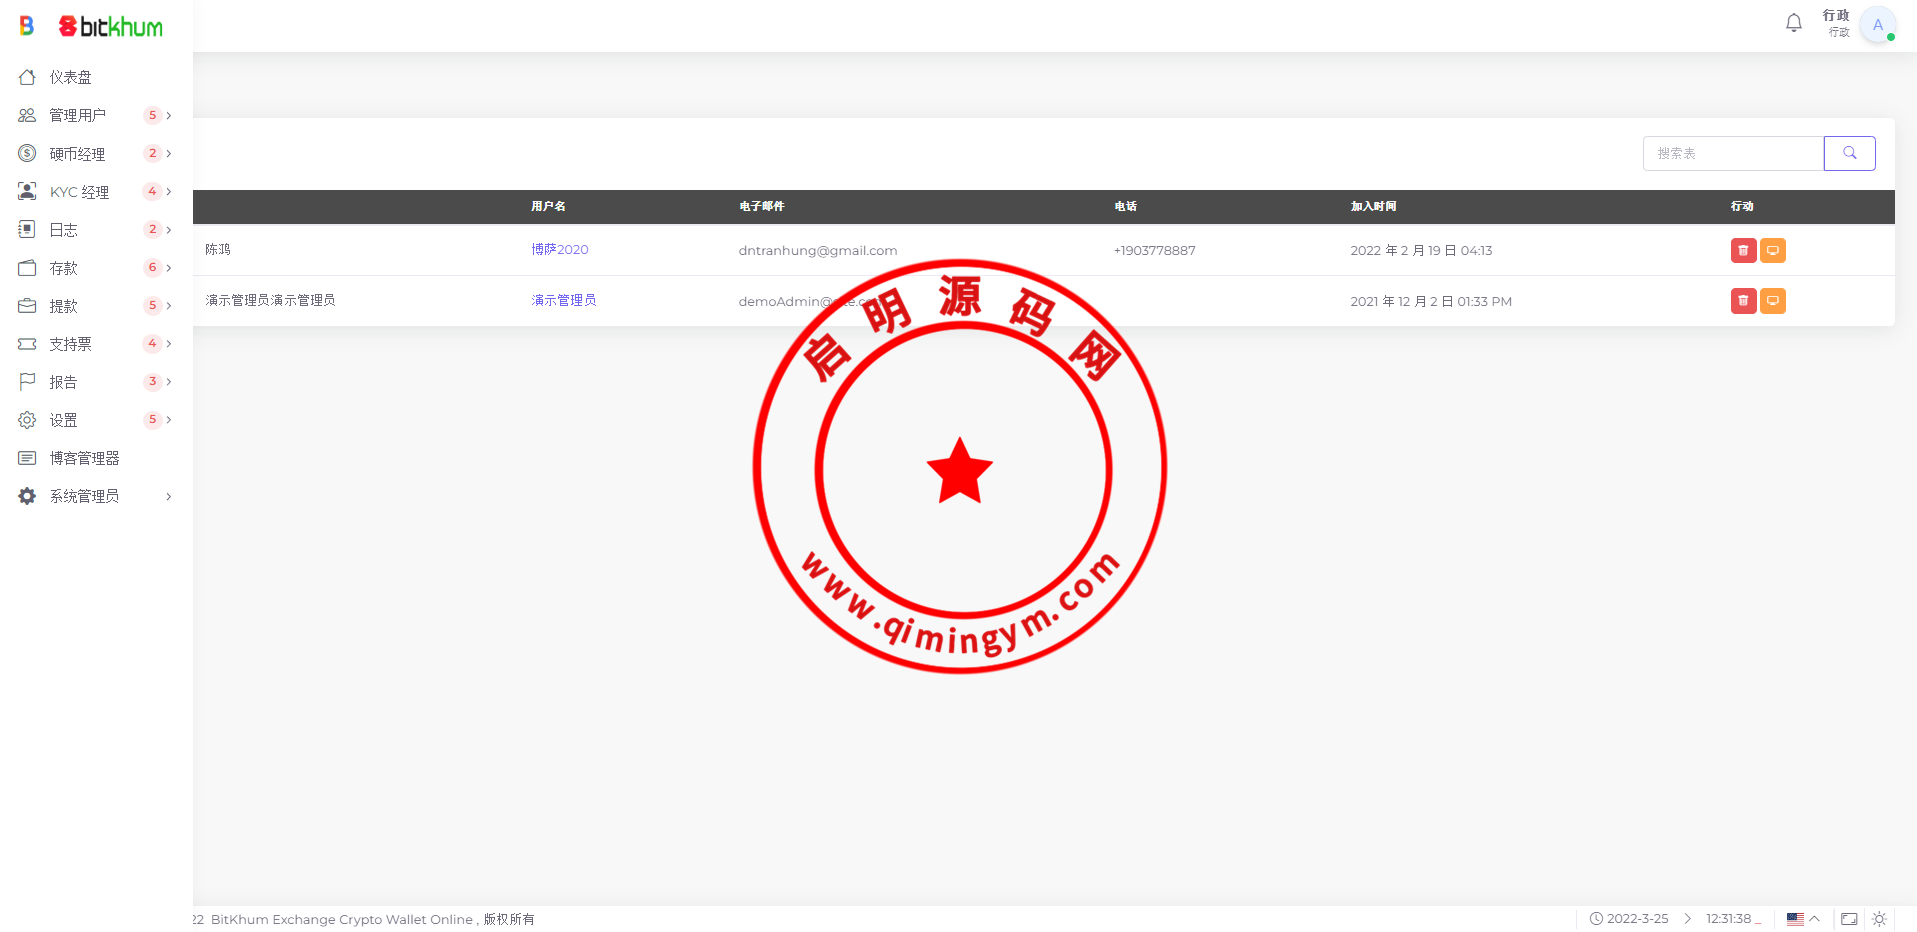Expand the 管理用户 sidebar menu
The height and width of the screenshot is (932, 1917).
click(95, 115)
